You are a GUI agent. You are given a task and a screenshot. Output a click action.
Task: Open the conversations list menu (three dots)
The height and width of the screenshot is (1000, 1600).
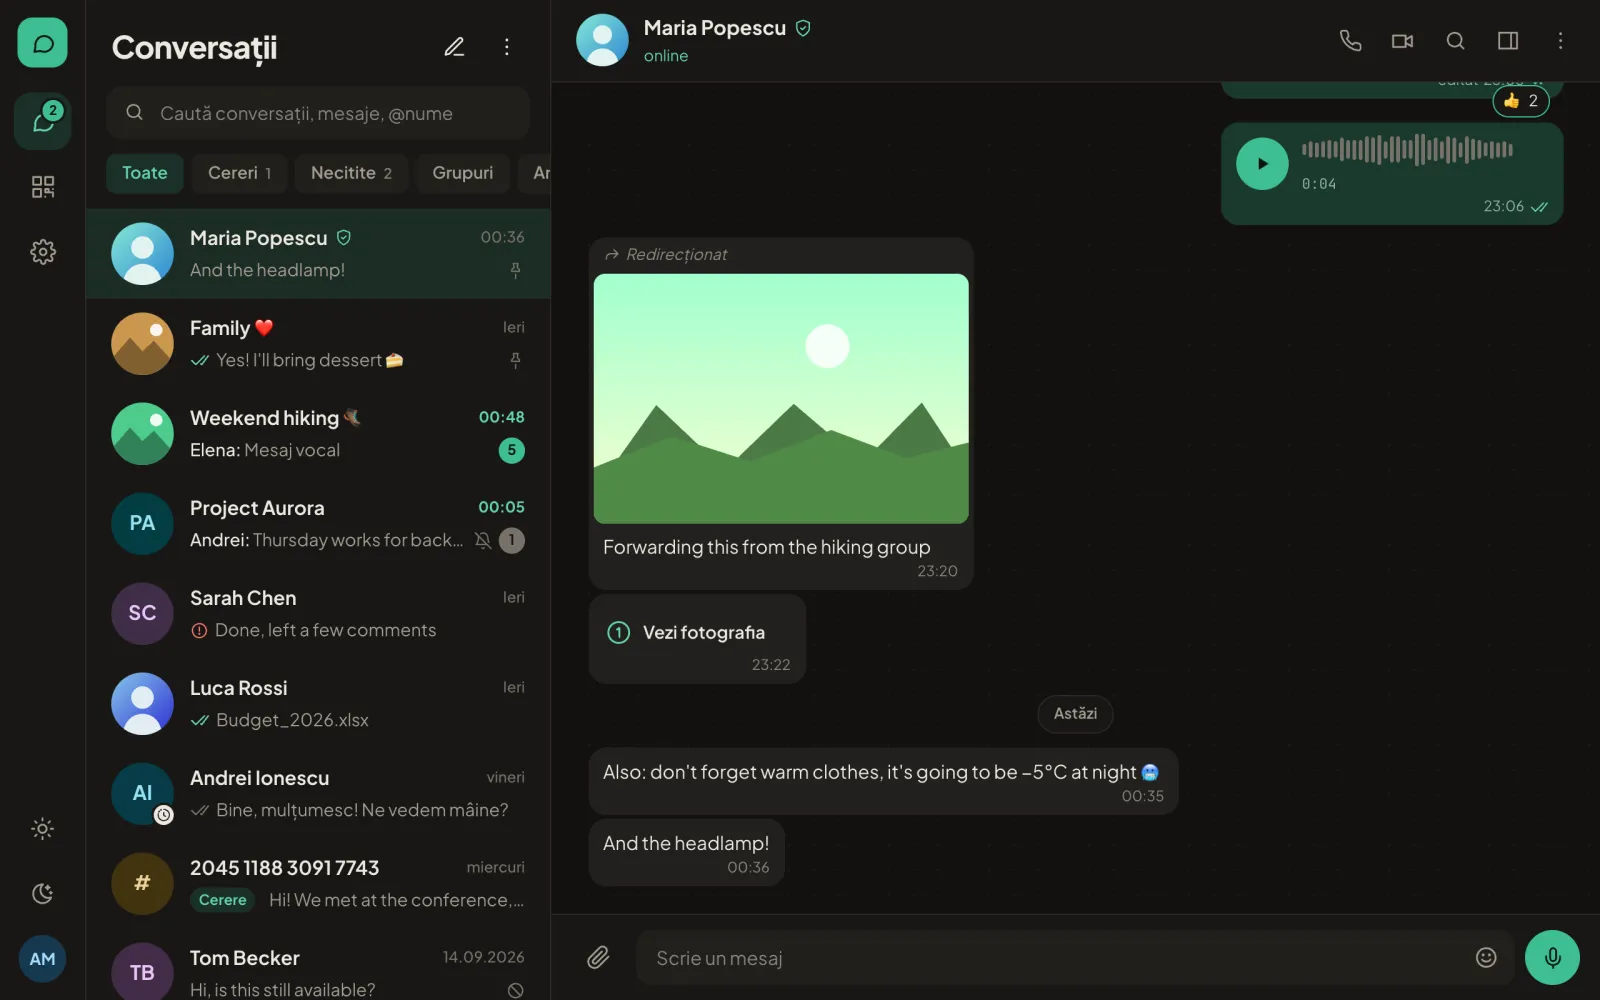tap(507, 47)
